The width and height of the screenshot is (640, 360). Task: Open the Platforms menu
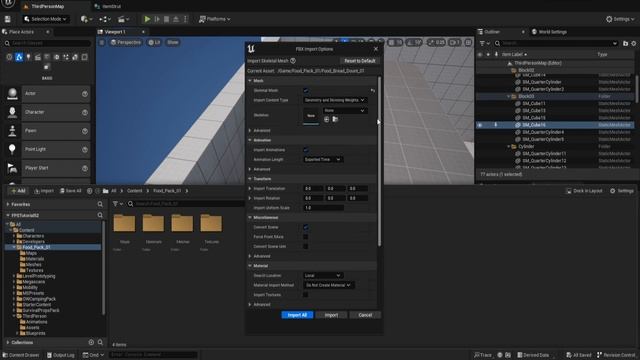tap(214, 19)
